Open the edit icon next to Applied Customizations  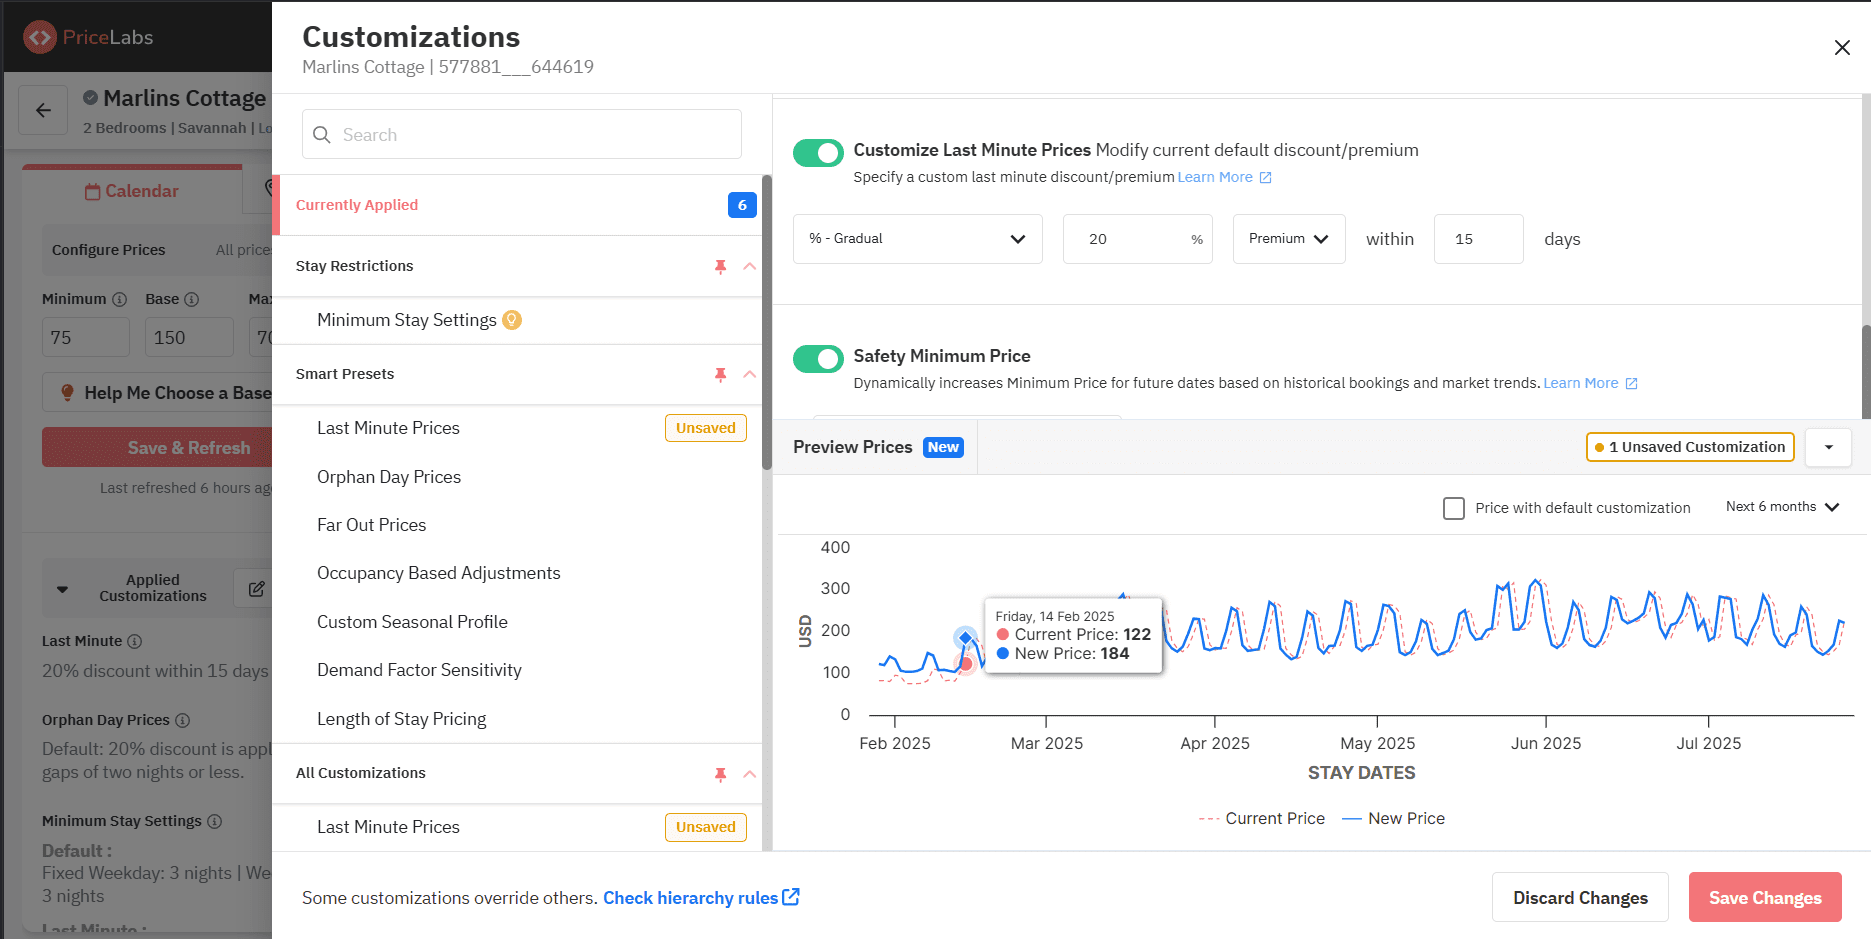click(255, 588)
